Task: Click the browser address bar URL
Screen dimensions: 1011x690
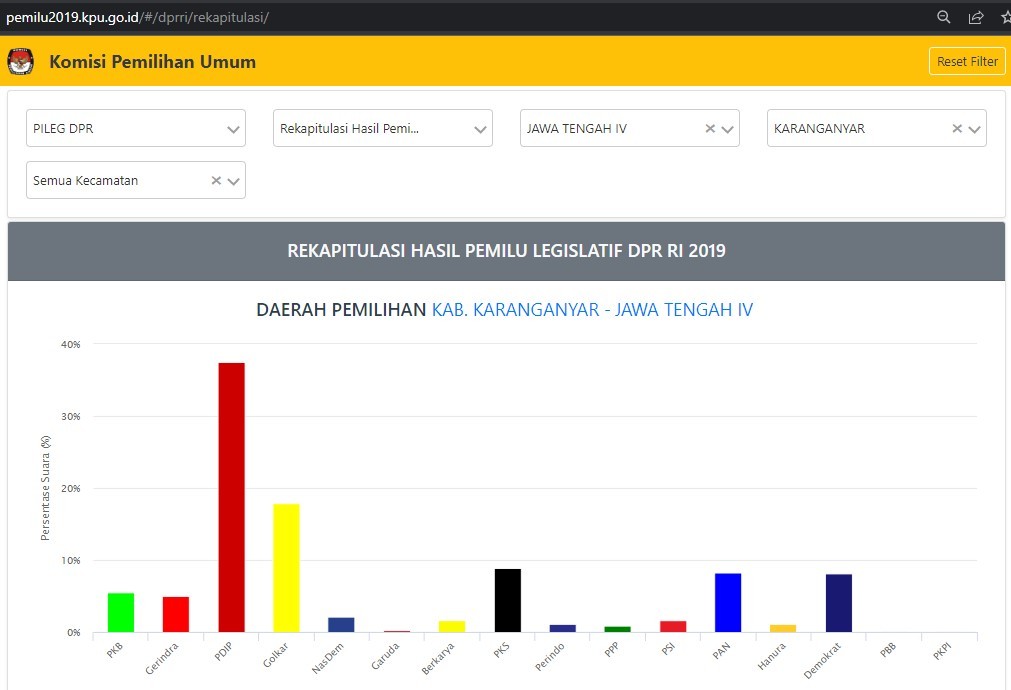Action: (x=138, y=17)
